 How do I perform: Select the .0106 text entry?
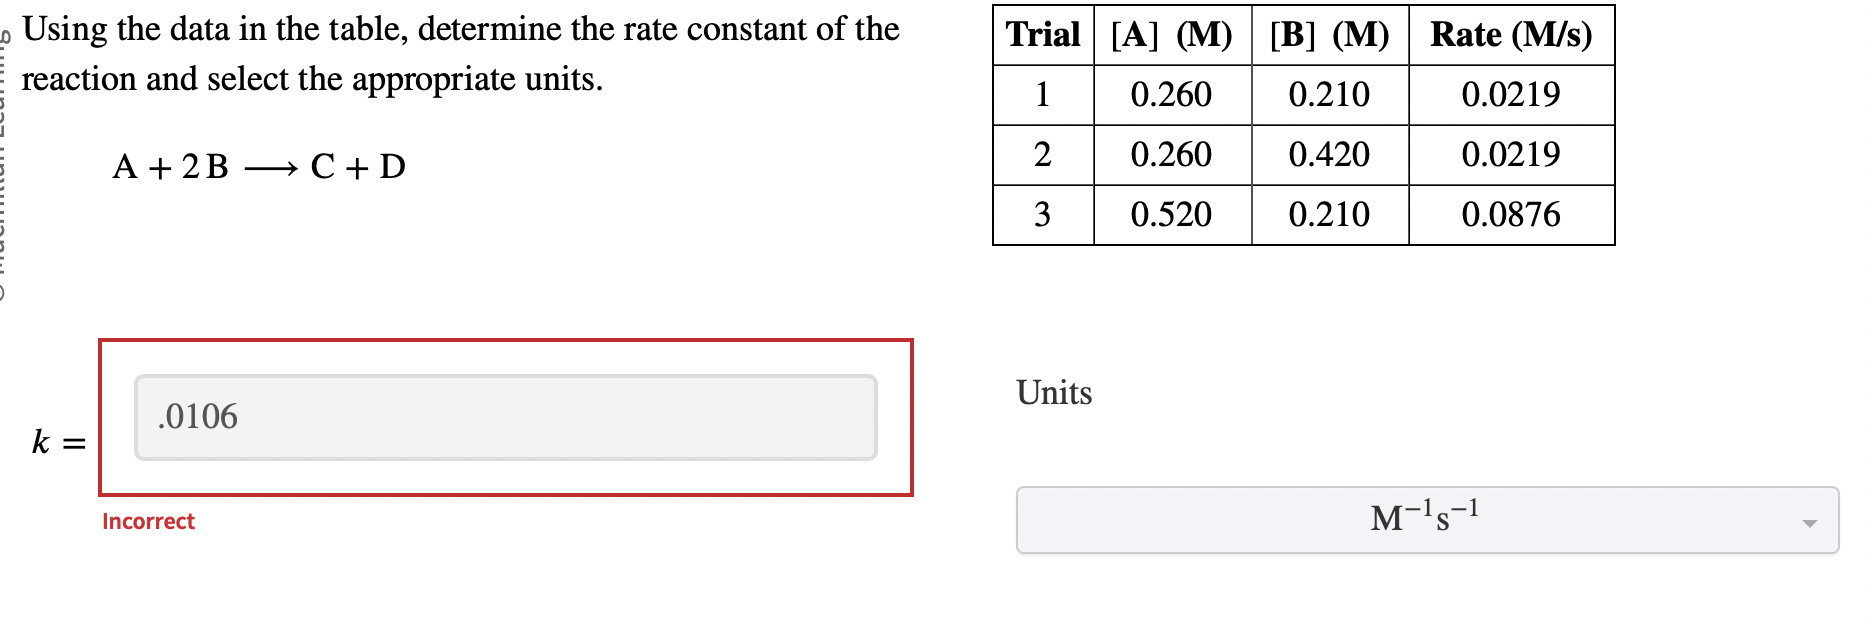[197, 417]
